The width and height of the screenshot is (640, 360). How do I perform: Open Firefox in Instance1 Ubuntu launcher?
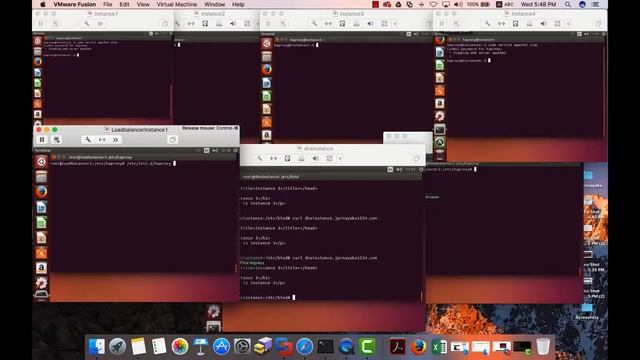[38, 62]
